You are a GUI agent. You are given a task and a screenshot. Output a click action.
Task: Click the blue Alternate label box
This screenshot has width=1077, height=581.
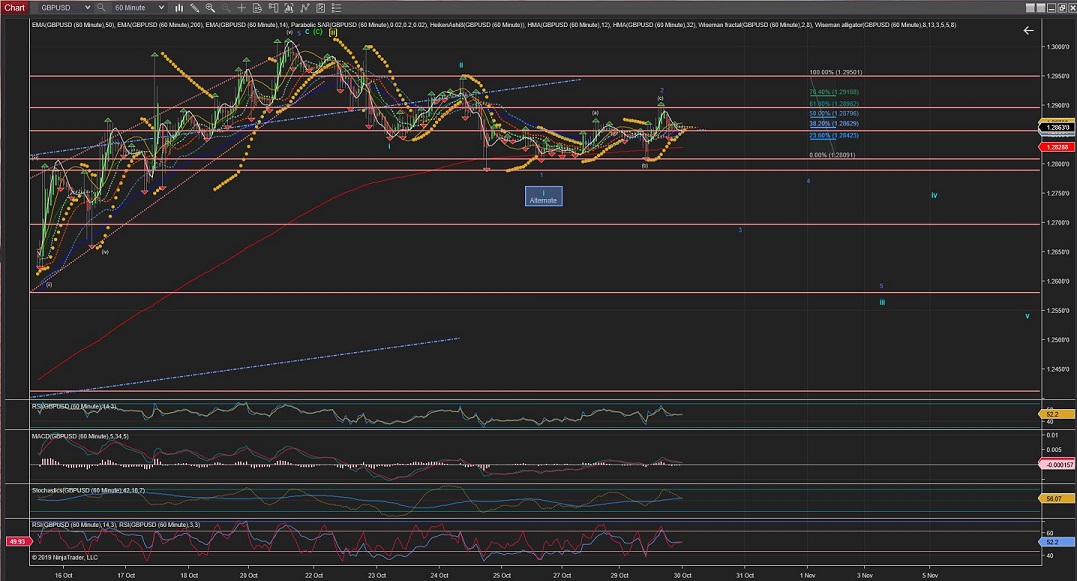click(543, 196)
